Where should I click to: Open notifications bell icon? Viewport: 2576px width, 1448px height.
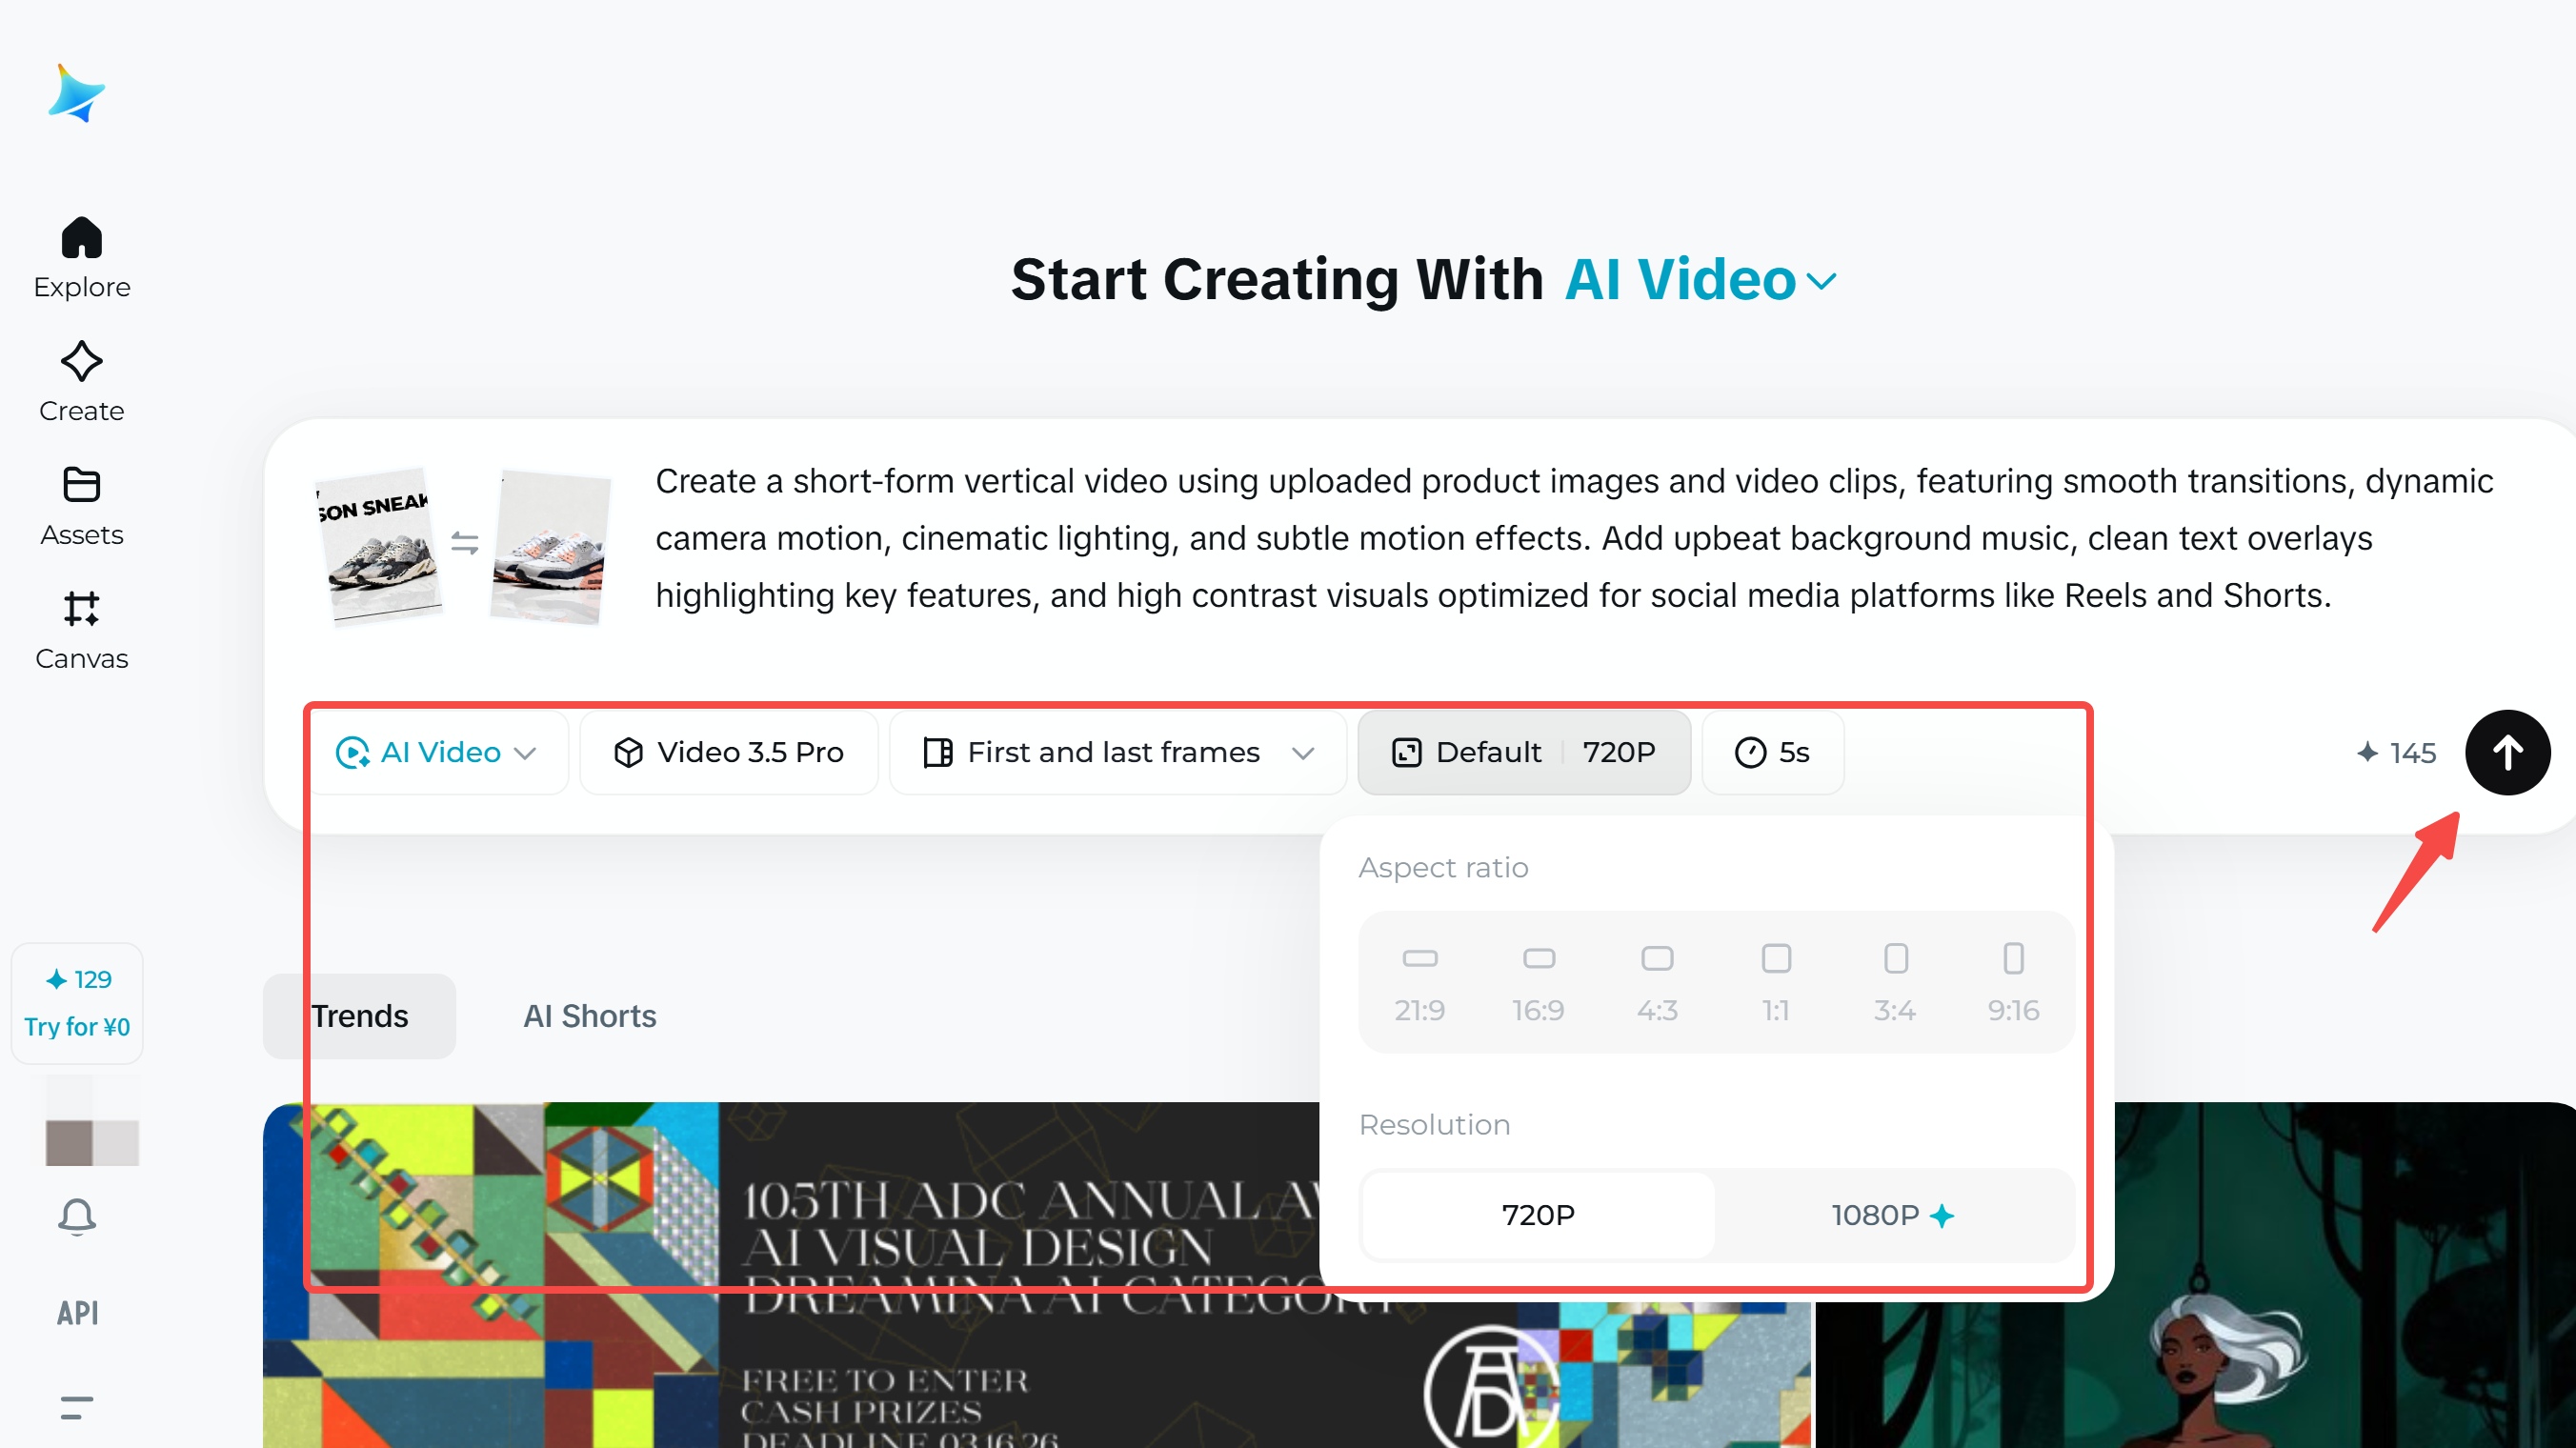(77, 1217)
